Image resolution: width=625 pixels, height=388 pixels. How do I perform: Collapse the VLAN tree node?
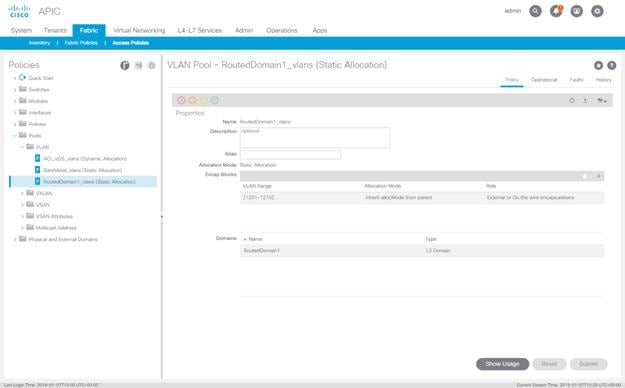coord(22,147)
